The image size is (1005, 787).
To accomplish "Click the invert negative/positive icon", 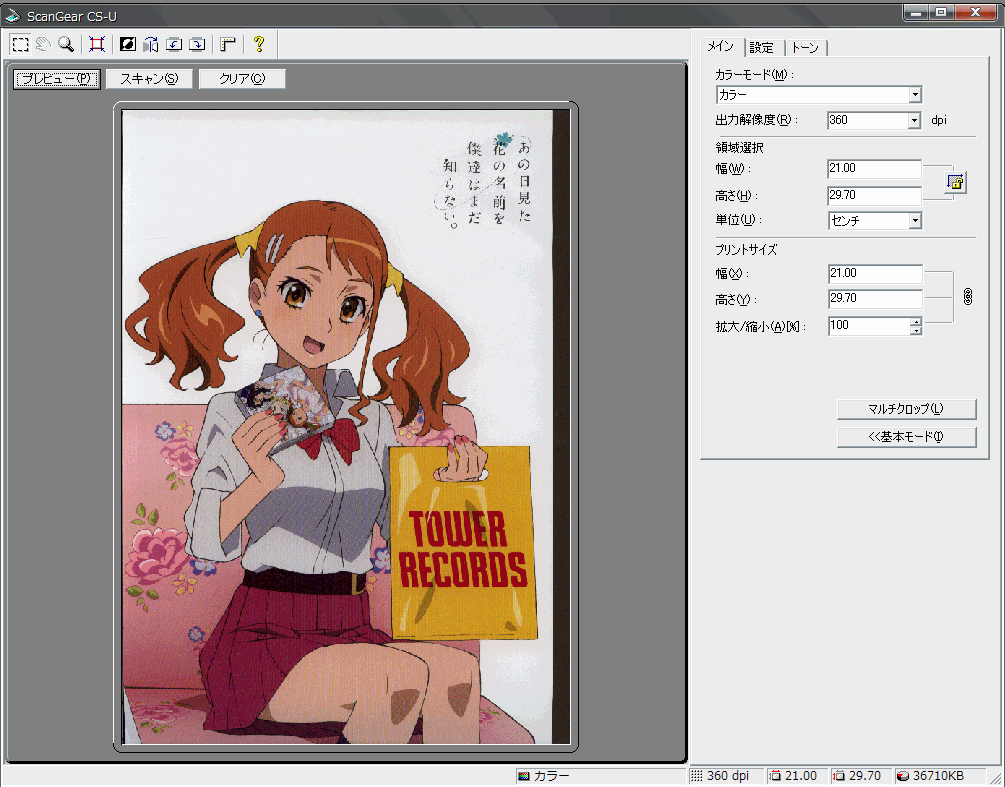I will click(128, 44).
